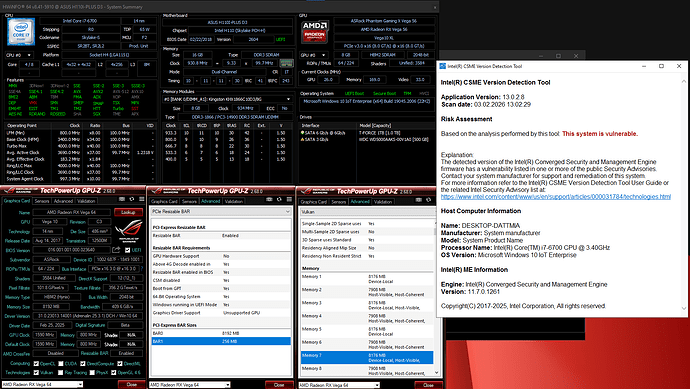Click the CSME Detection Tool title bar icon
This screenshot has width=690, height=389.
click(x=443, y=66)
